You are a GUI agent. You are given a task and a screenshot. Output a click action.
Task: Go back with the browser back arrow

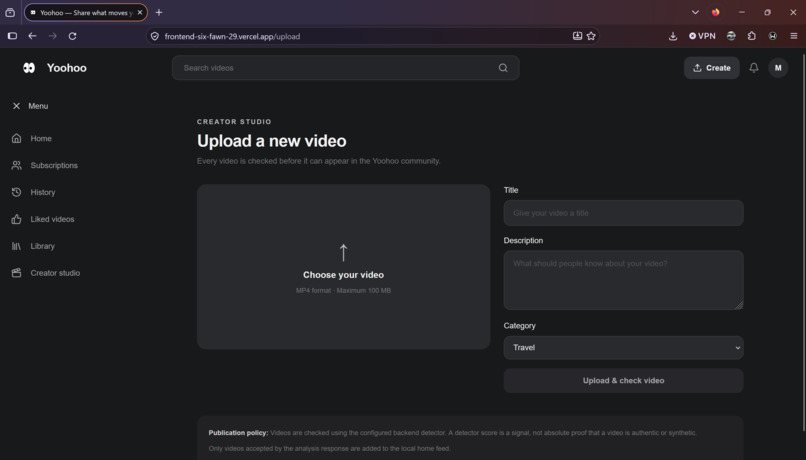[x=32, y=36]
